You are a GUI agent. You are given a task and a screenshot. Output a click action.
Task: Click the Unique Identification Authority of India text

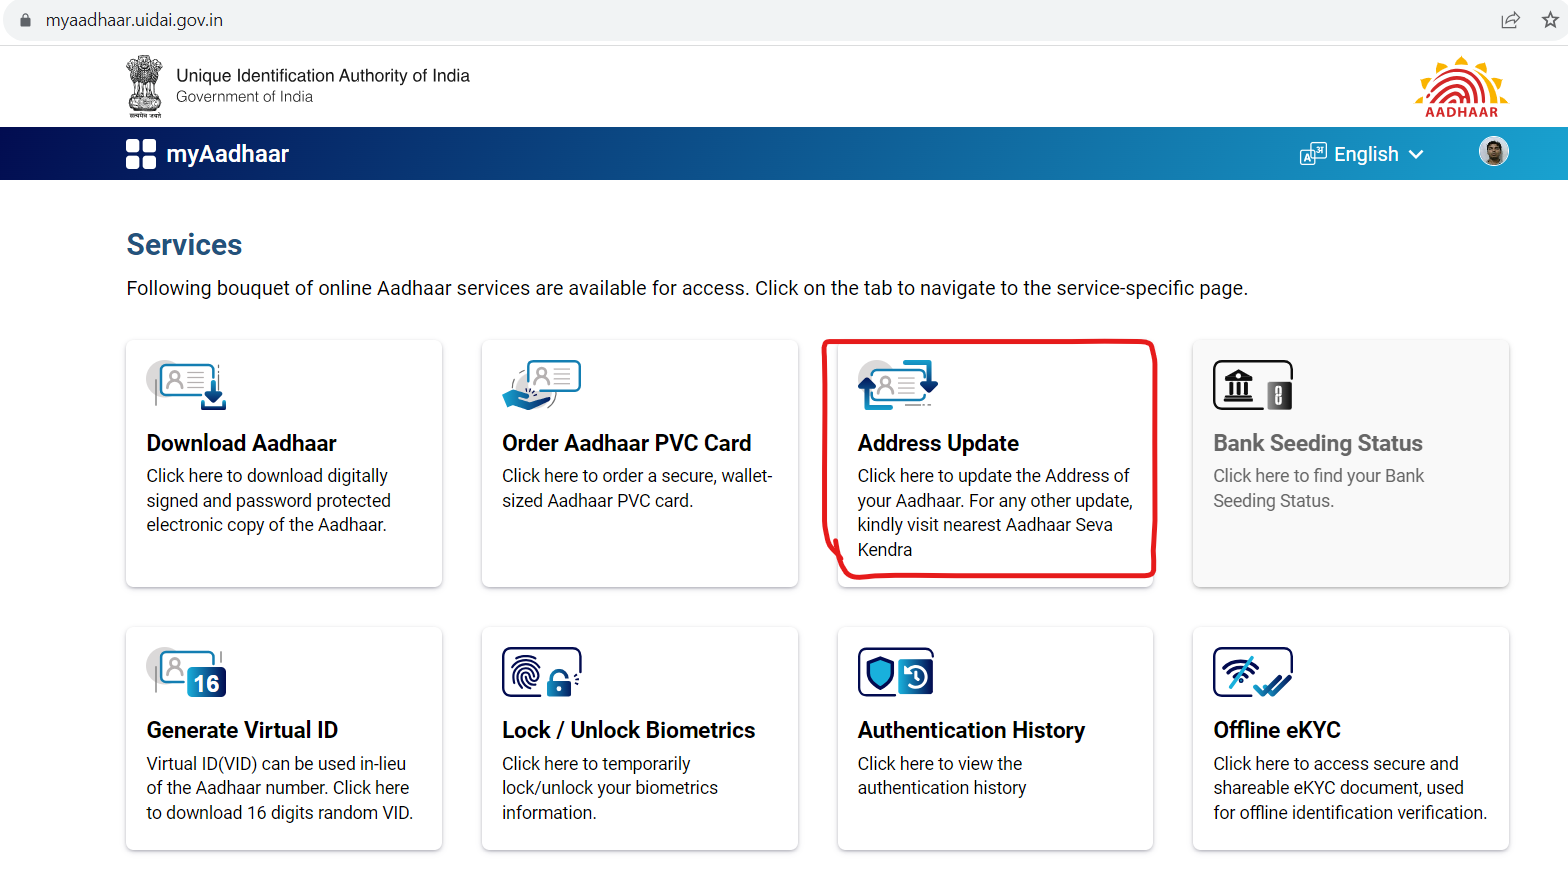pos(323,76)
